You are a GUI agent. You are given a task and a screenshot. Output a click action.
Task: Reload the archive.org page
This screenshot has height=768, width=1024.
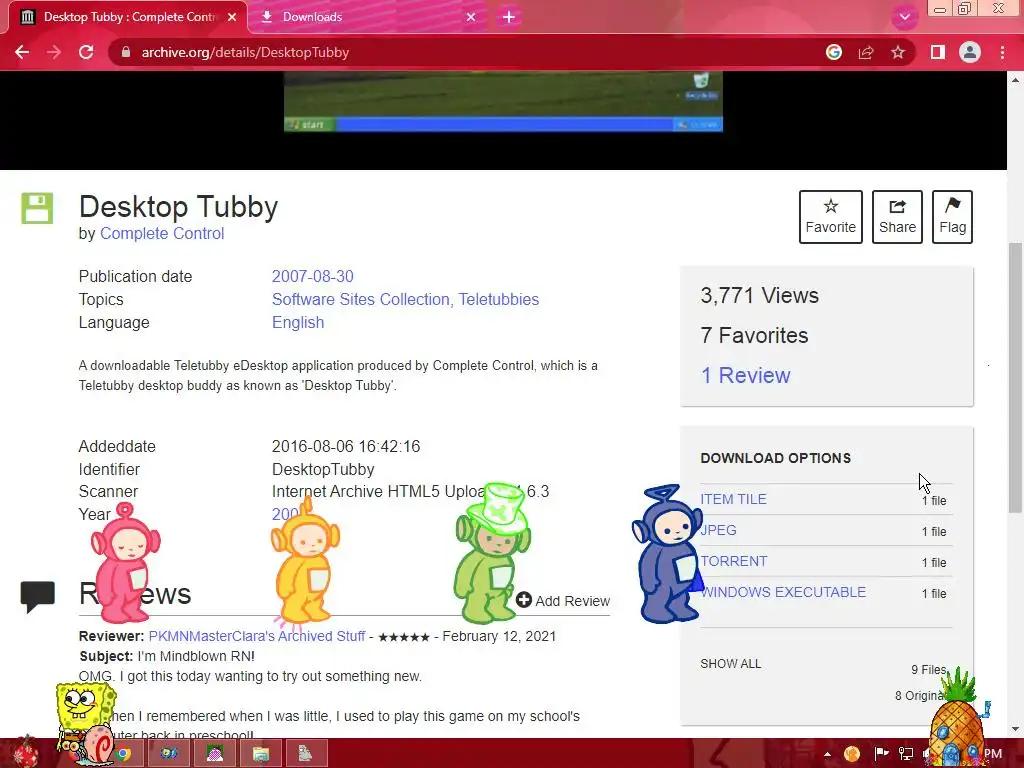(x=86, y=52)
